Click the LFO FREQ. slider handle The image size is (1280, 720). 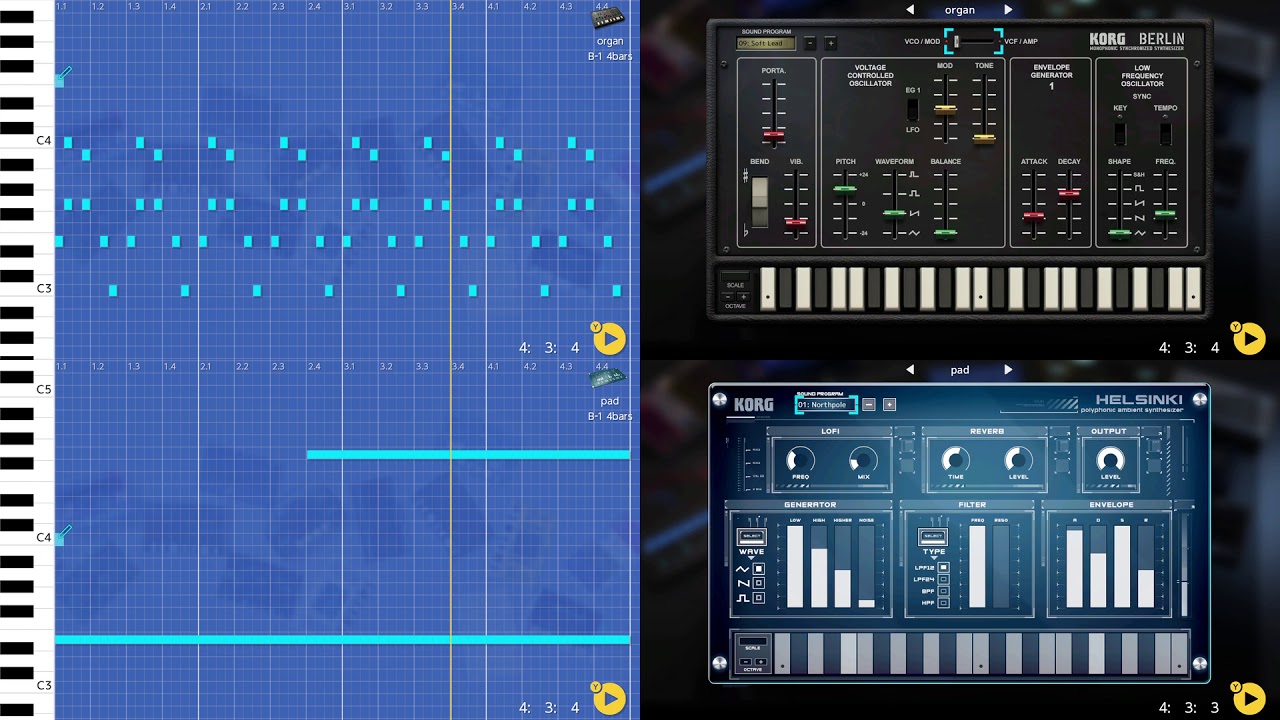[1165, 214]
